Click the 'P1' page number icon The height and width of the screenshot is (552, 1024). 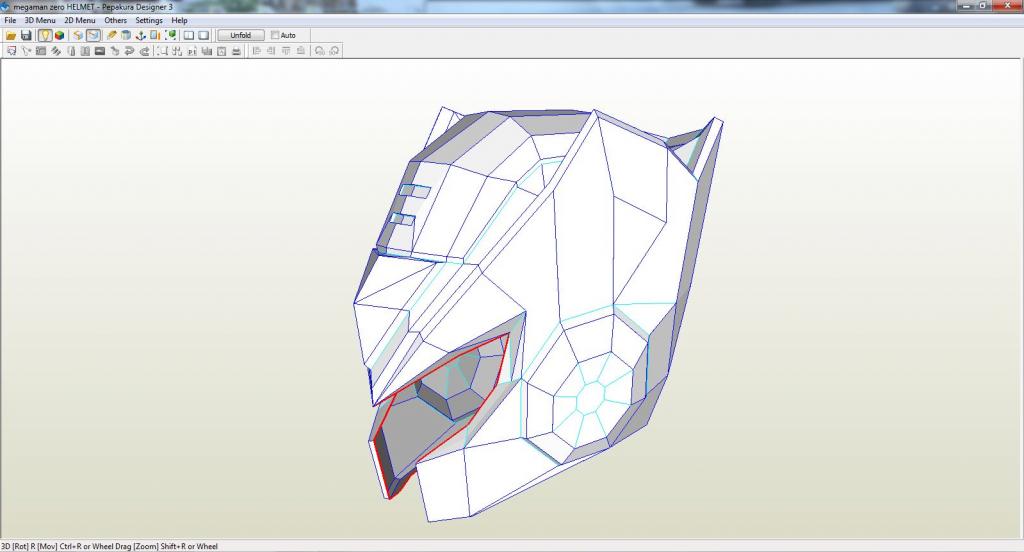tap(192, 51)
